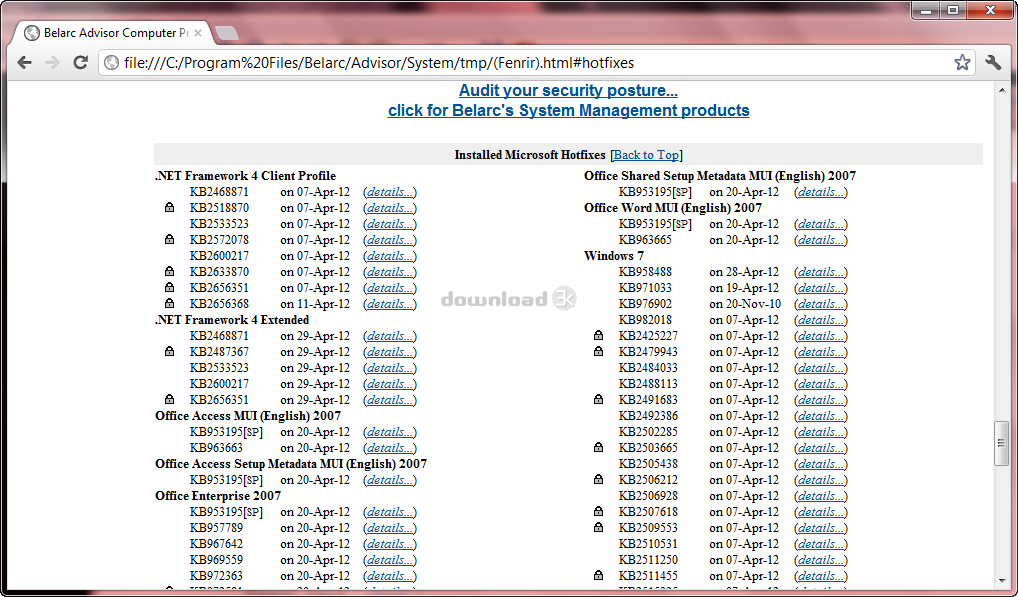Go back with the browser back arrow

click(25, 62)
